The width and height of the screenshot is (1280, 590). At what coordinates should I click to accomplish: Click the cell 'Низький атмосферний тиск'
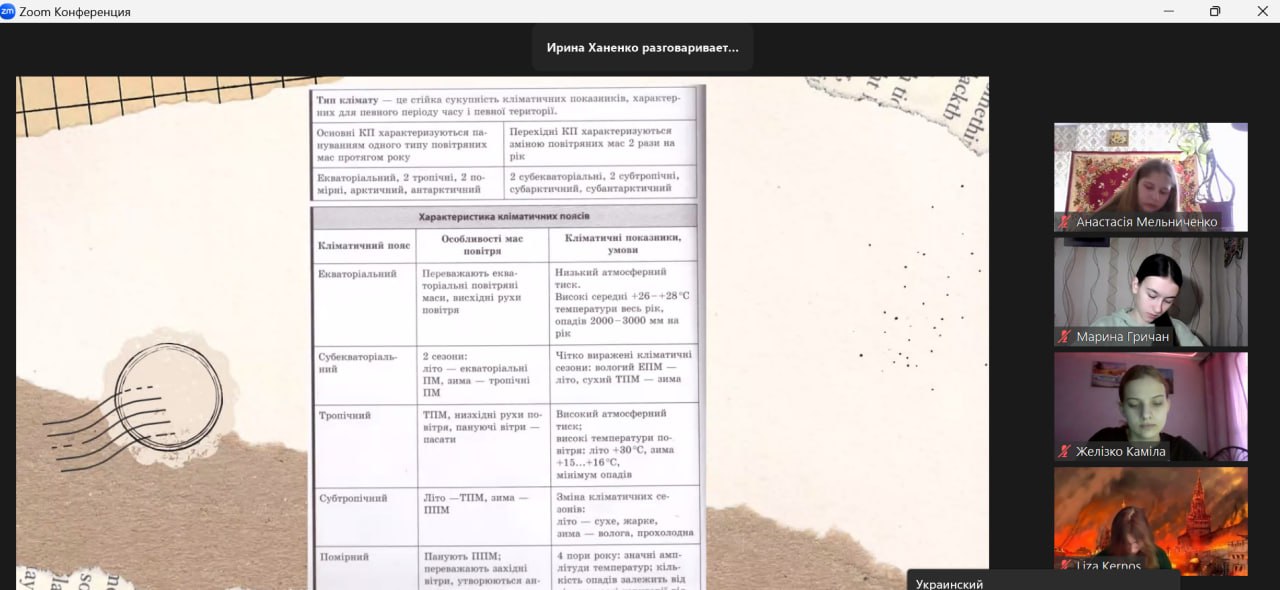623,302
